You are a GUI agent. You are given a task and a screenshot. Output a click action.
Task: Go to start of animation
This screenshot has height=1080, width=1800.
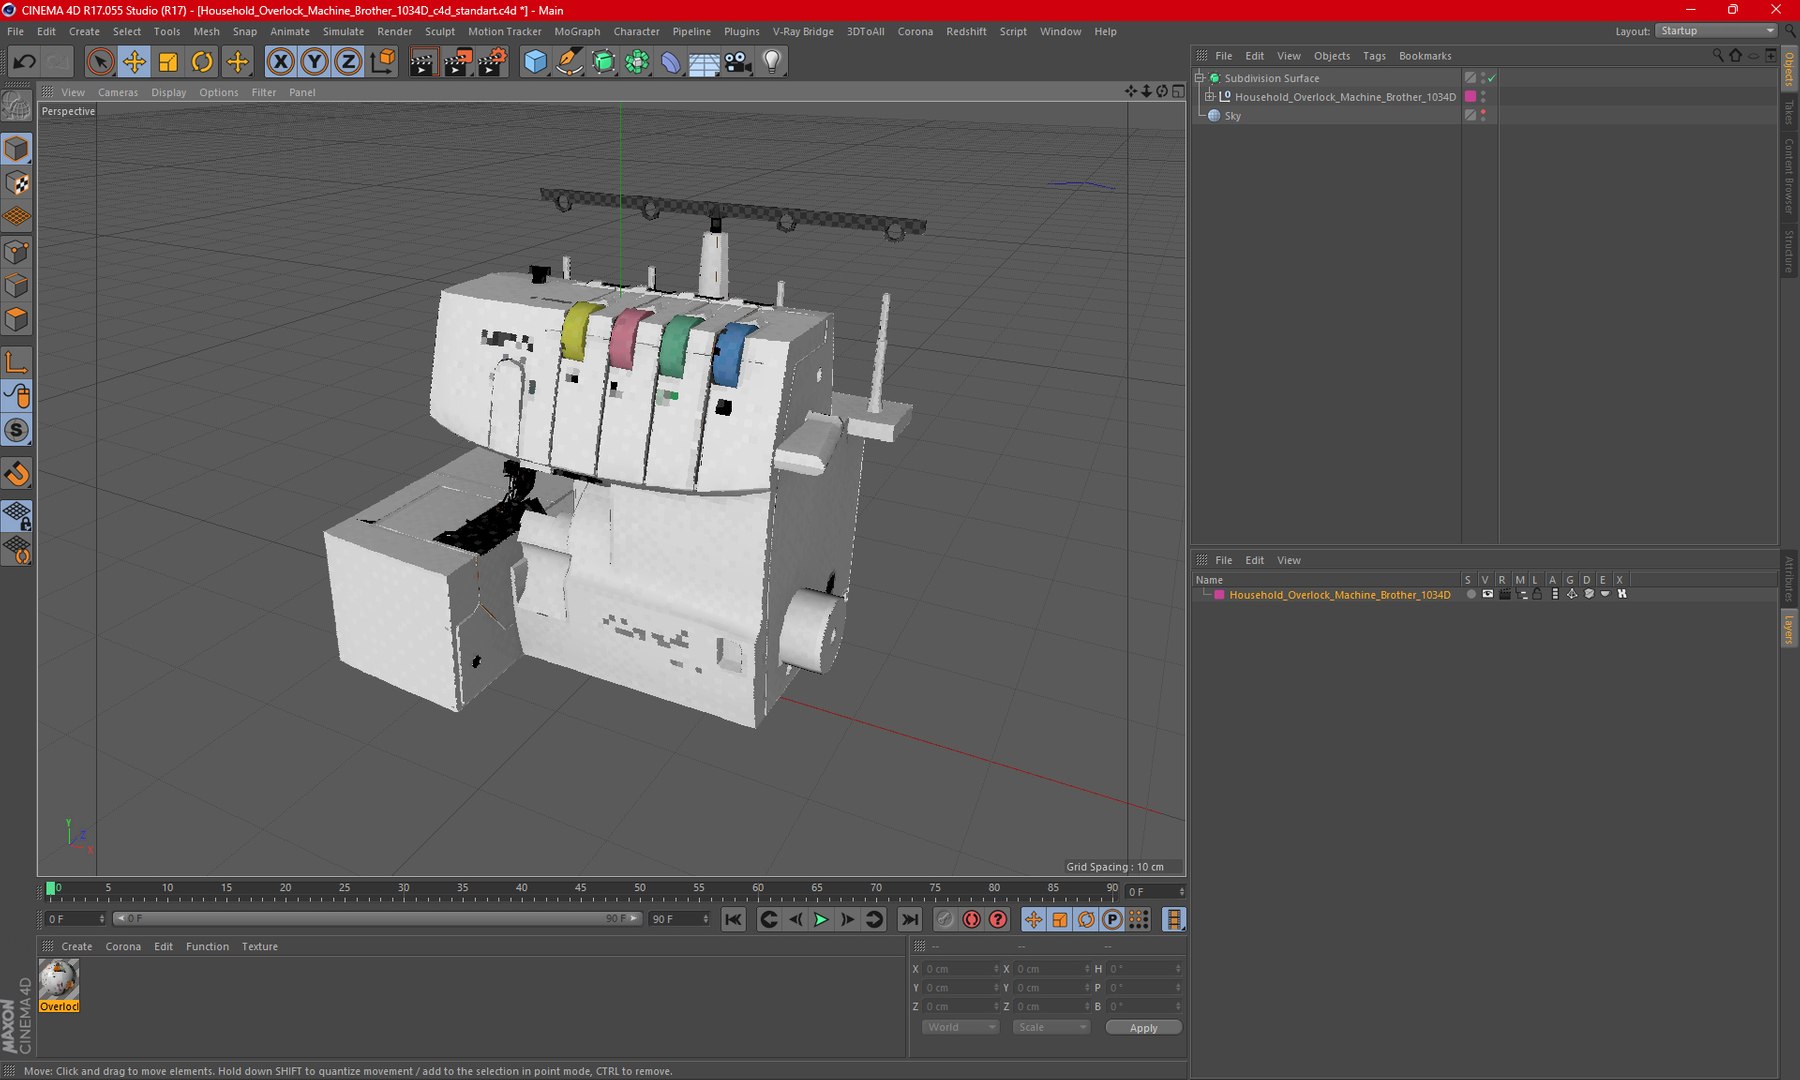(x=733, y=920)
